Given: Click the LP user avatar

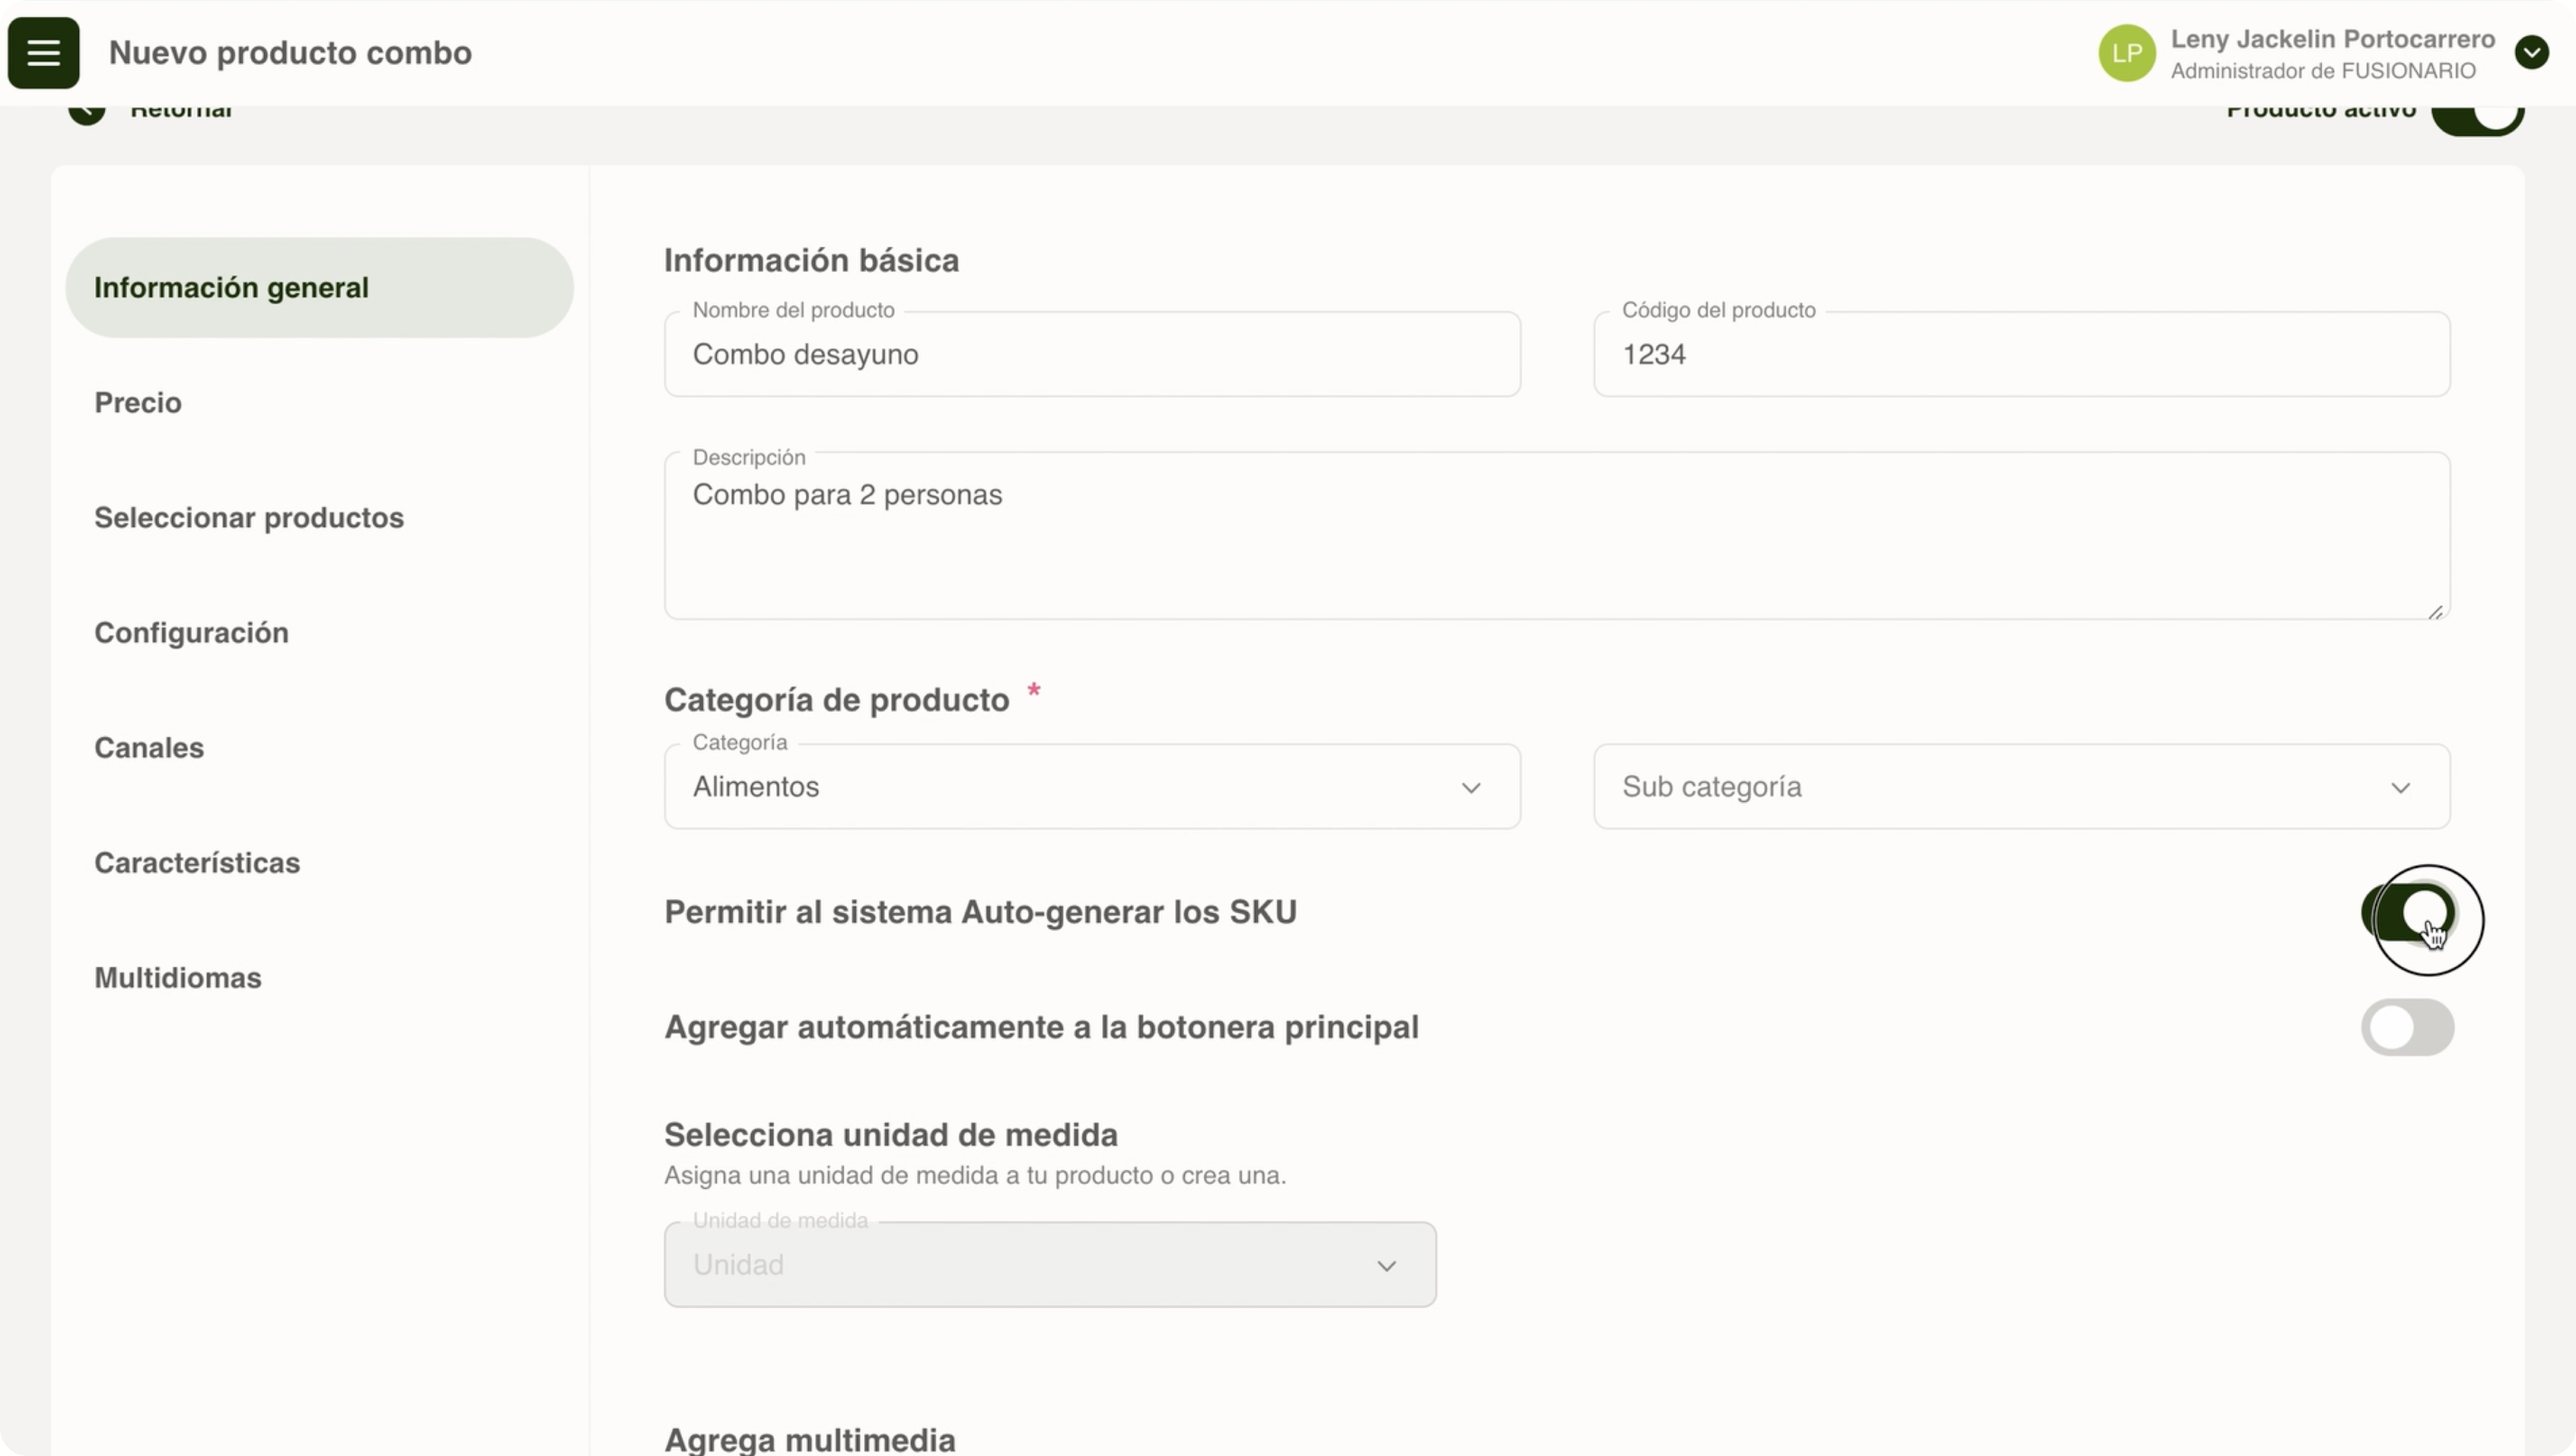Looking at the screenshot, I should pyautogui.click(x=2126, y=53).
